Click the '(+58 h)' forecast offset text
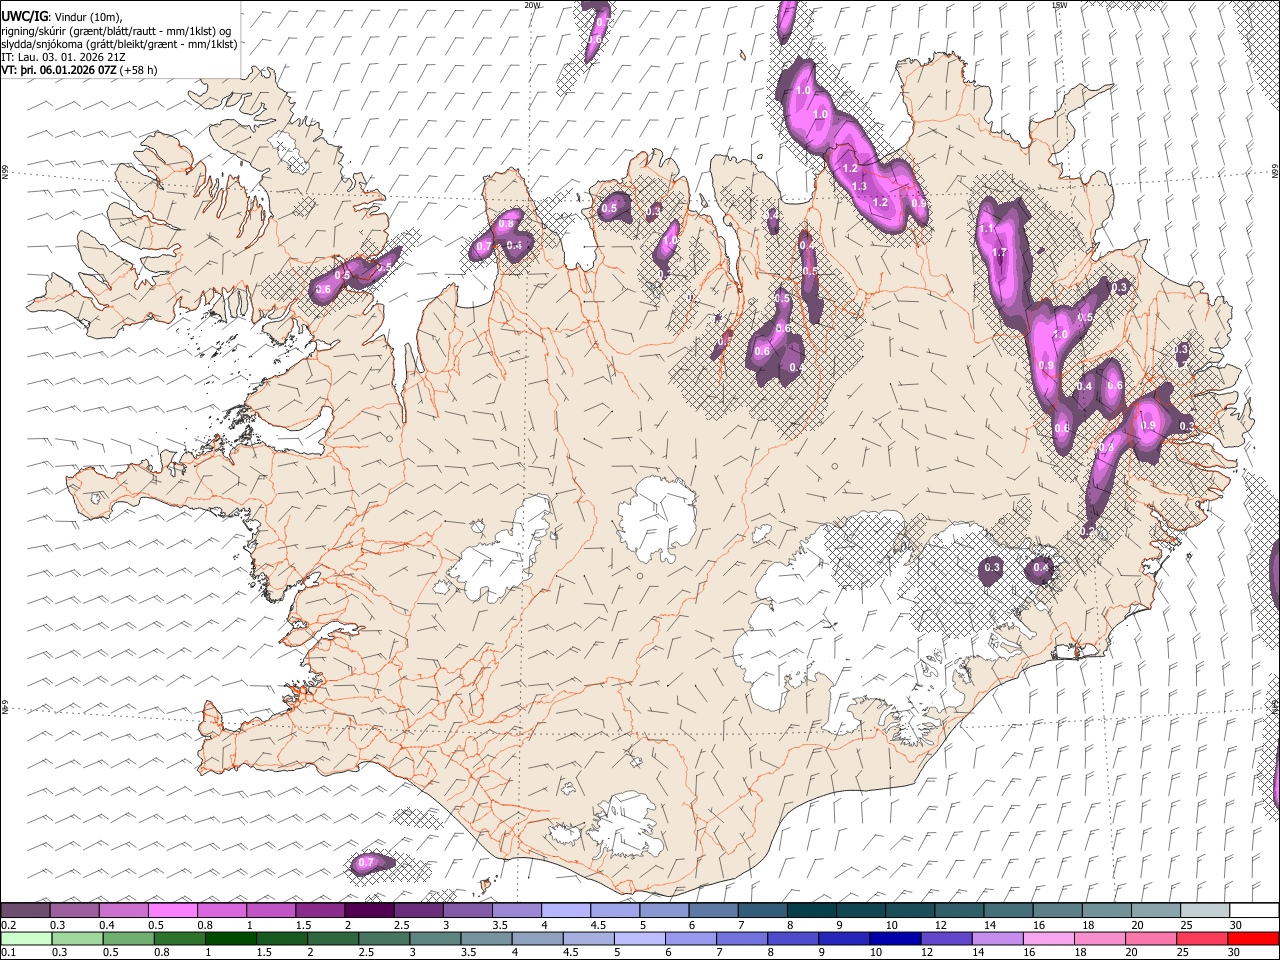 coord(138,71)
